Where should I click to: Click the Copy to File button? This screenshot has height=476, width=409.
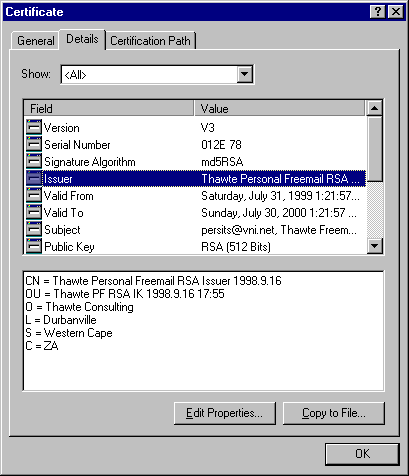click(x=334, y=413)
